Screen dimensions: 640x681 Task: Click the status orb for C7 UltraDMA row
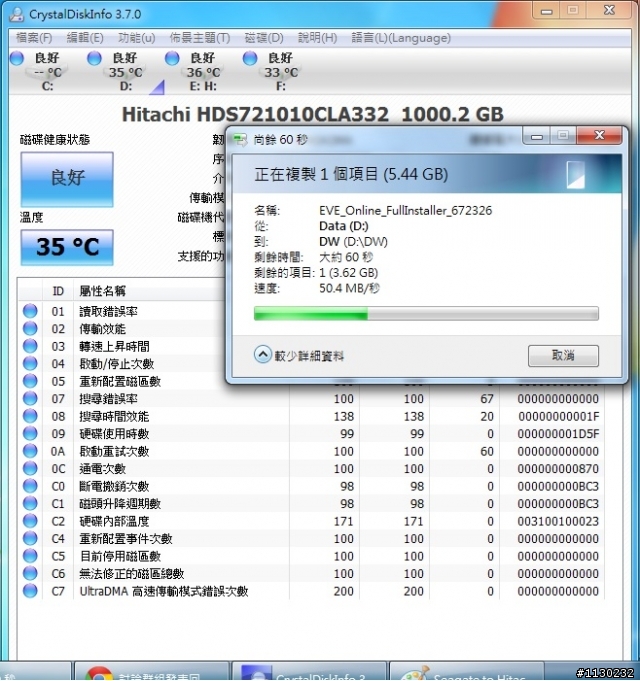point(30,591)
